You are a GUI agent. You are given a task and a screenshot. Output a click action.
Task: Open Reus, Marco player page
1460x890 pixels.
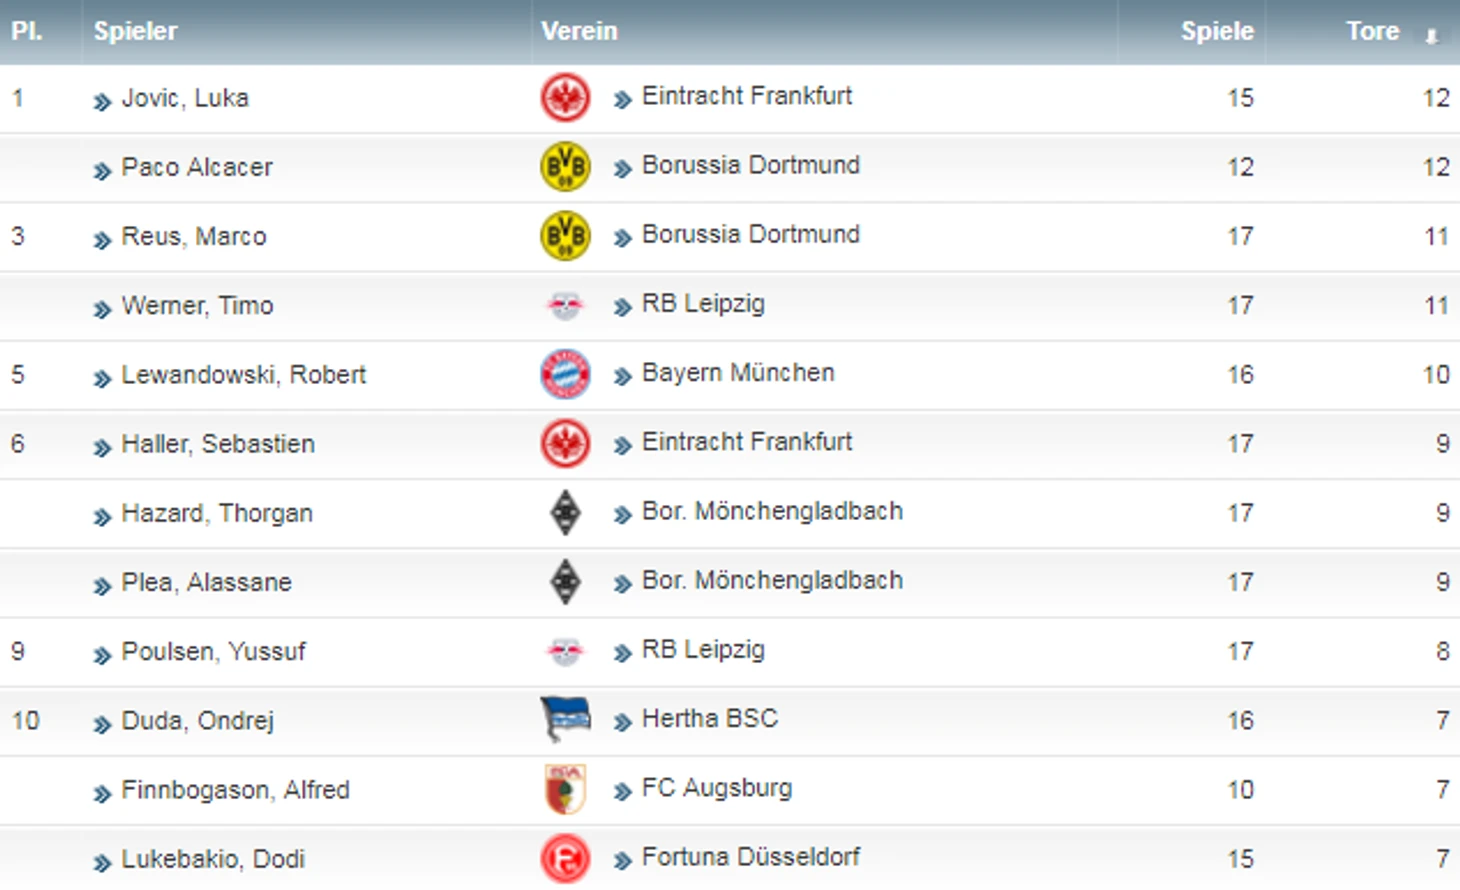(x=194, y=237)
